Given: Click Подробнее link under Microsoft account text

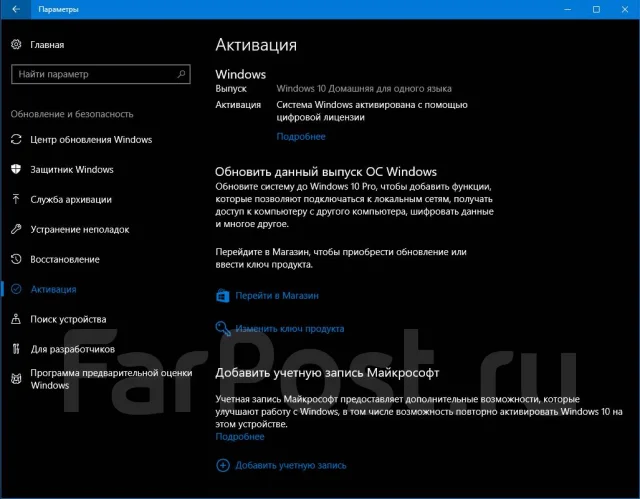Looking at the screenshot, I should (240, 437).
